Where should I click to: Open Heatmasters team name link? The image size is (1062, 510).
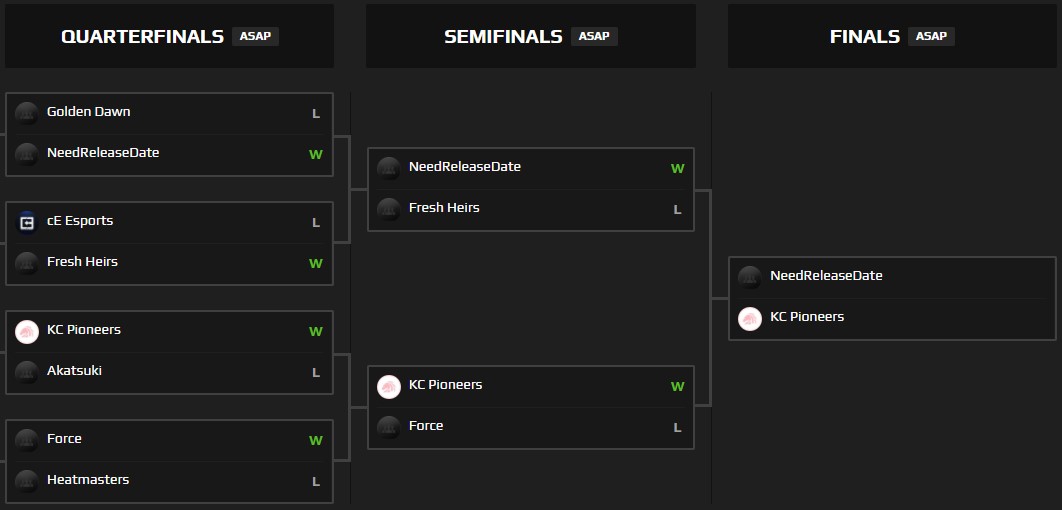[x=88, y=480]
